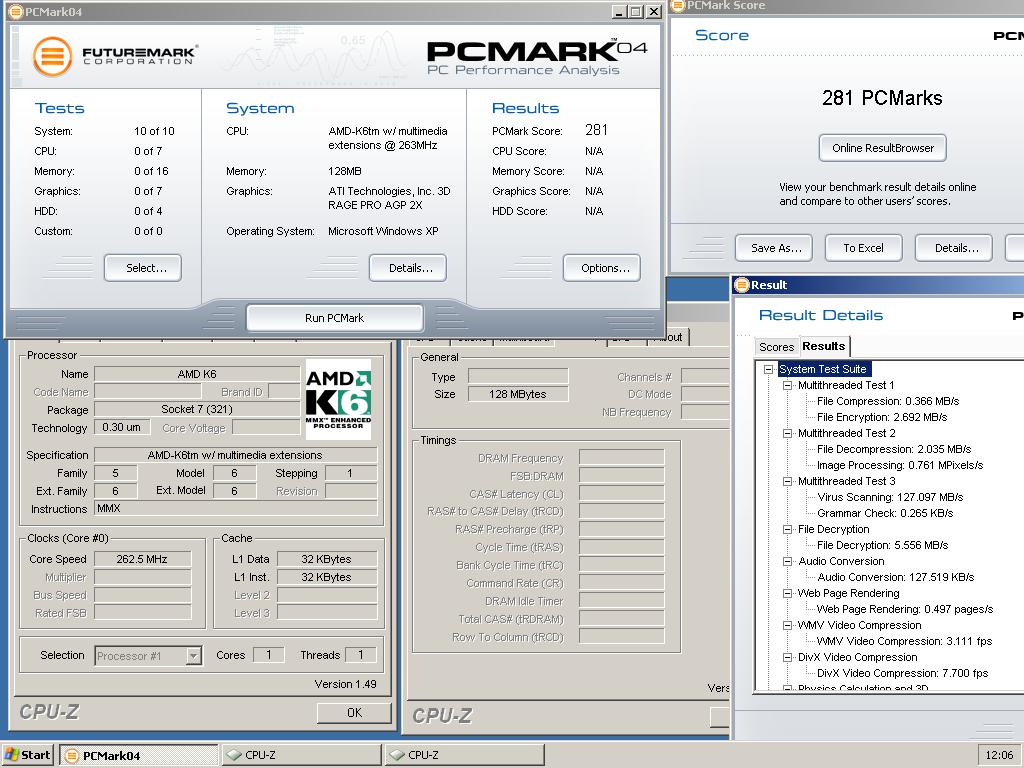Click the CPU Name field AMD K6
Image resolution: width=1024 pixels, height=768 pixels.
click(x=197, y=374)
